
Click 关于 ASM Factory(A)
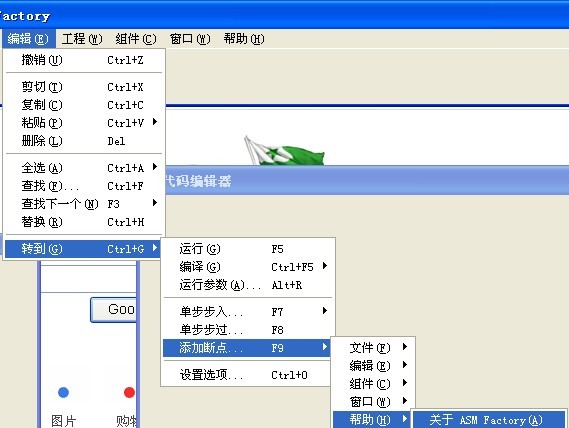pos(488,420)
